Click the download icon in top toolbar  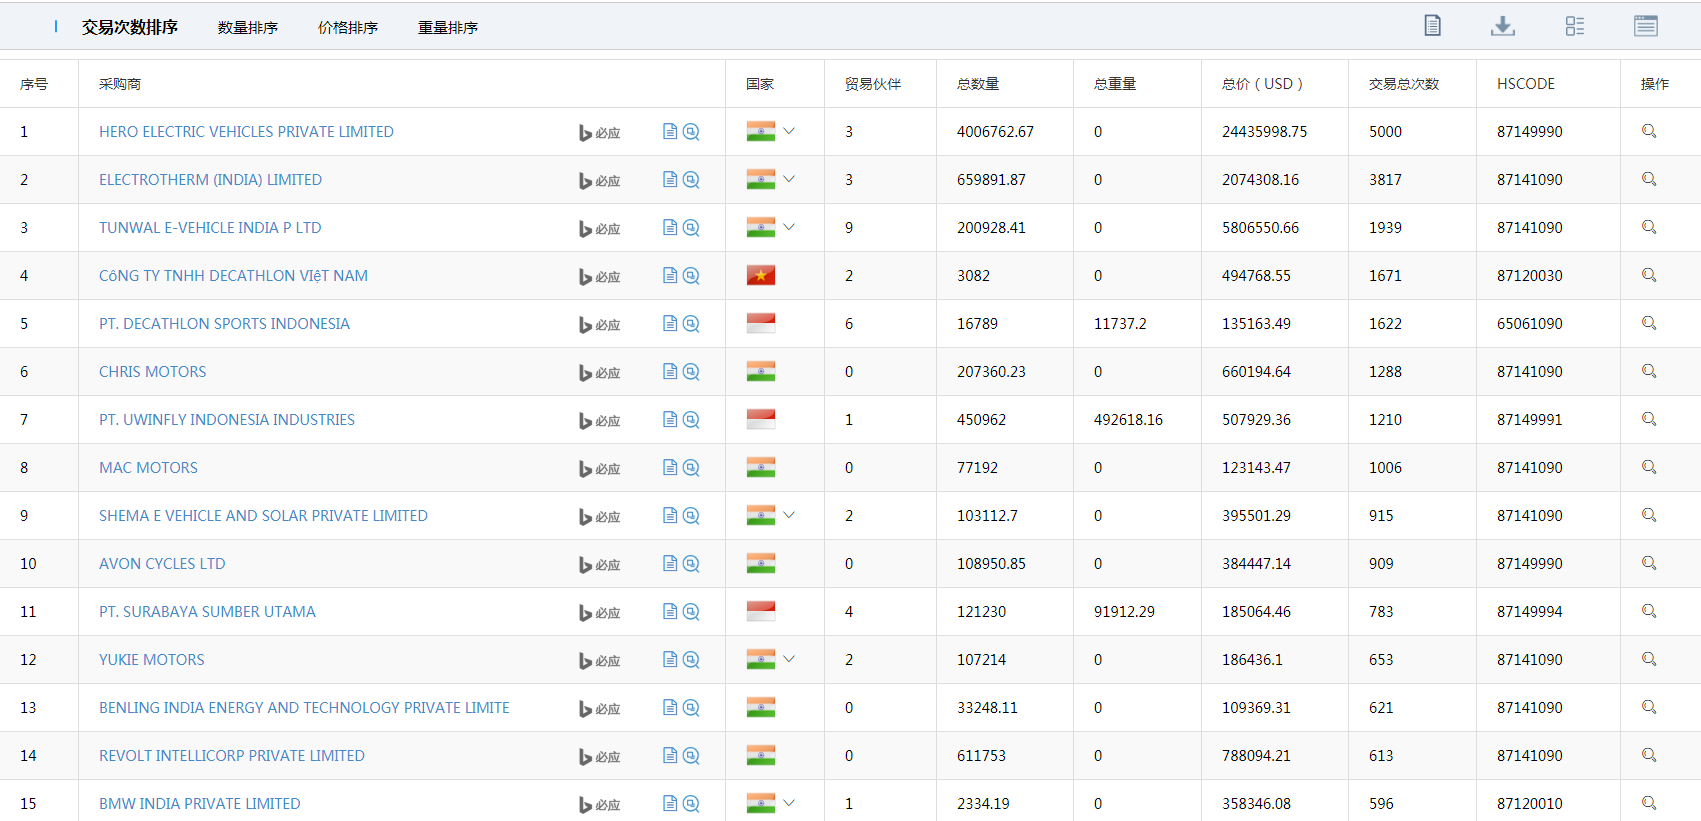click(1502, 26)
